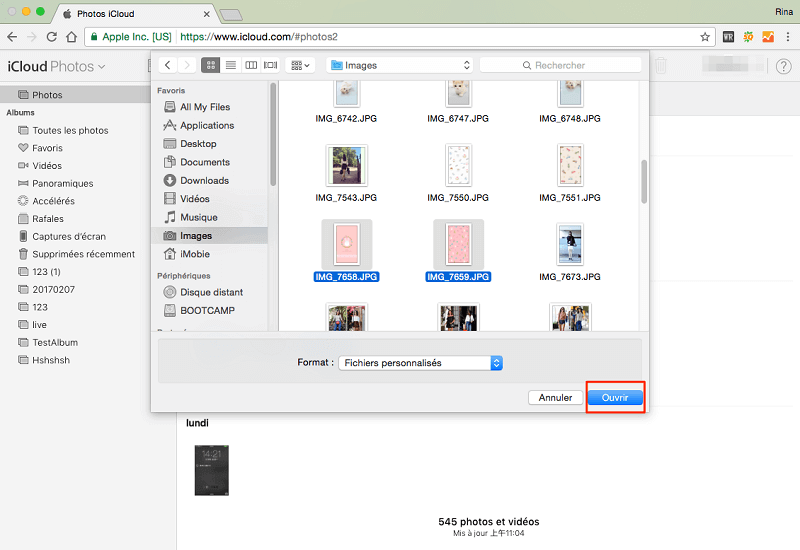Switch file dialog to icon view
Screen dimensions: 800x550
tap(211, 65)
